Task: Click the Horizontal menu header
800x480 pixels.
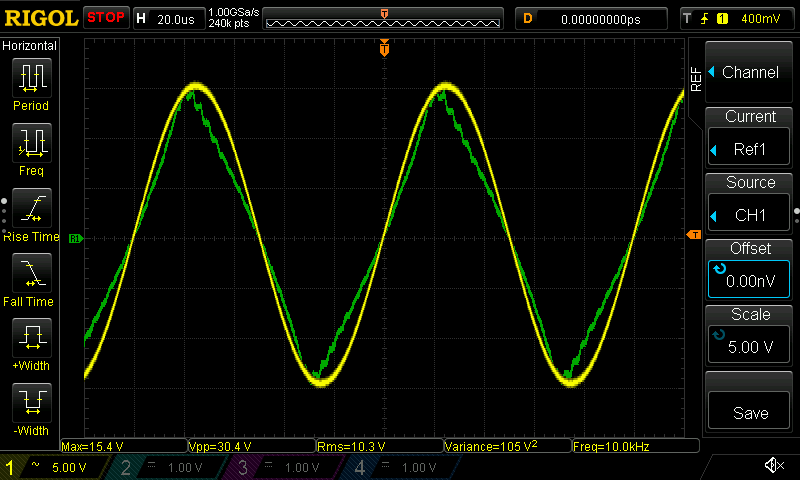Action: [31, 46]
